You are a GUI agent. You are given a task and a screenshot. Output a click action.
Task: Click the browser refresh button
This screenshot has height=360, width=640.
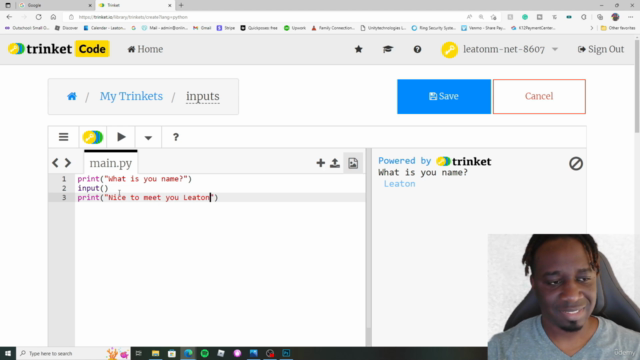38,17
